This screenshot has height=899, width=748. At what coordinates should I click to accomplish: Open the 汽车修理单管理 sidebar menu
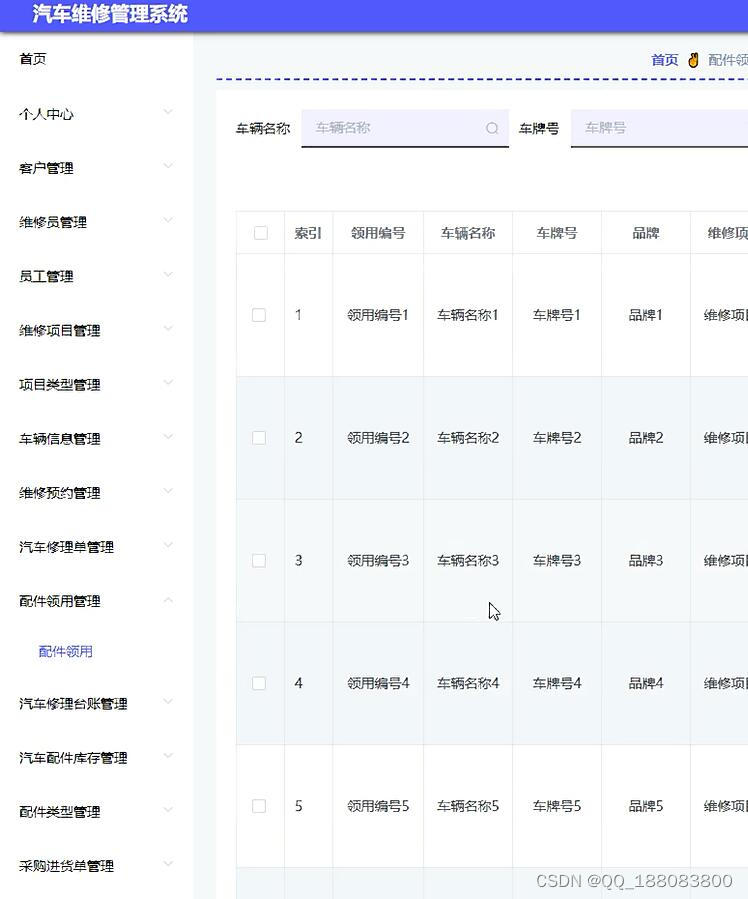point(66,547)
